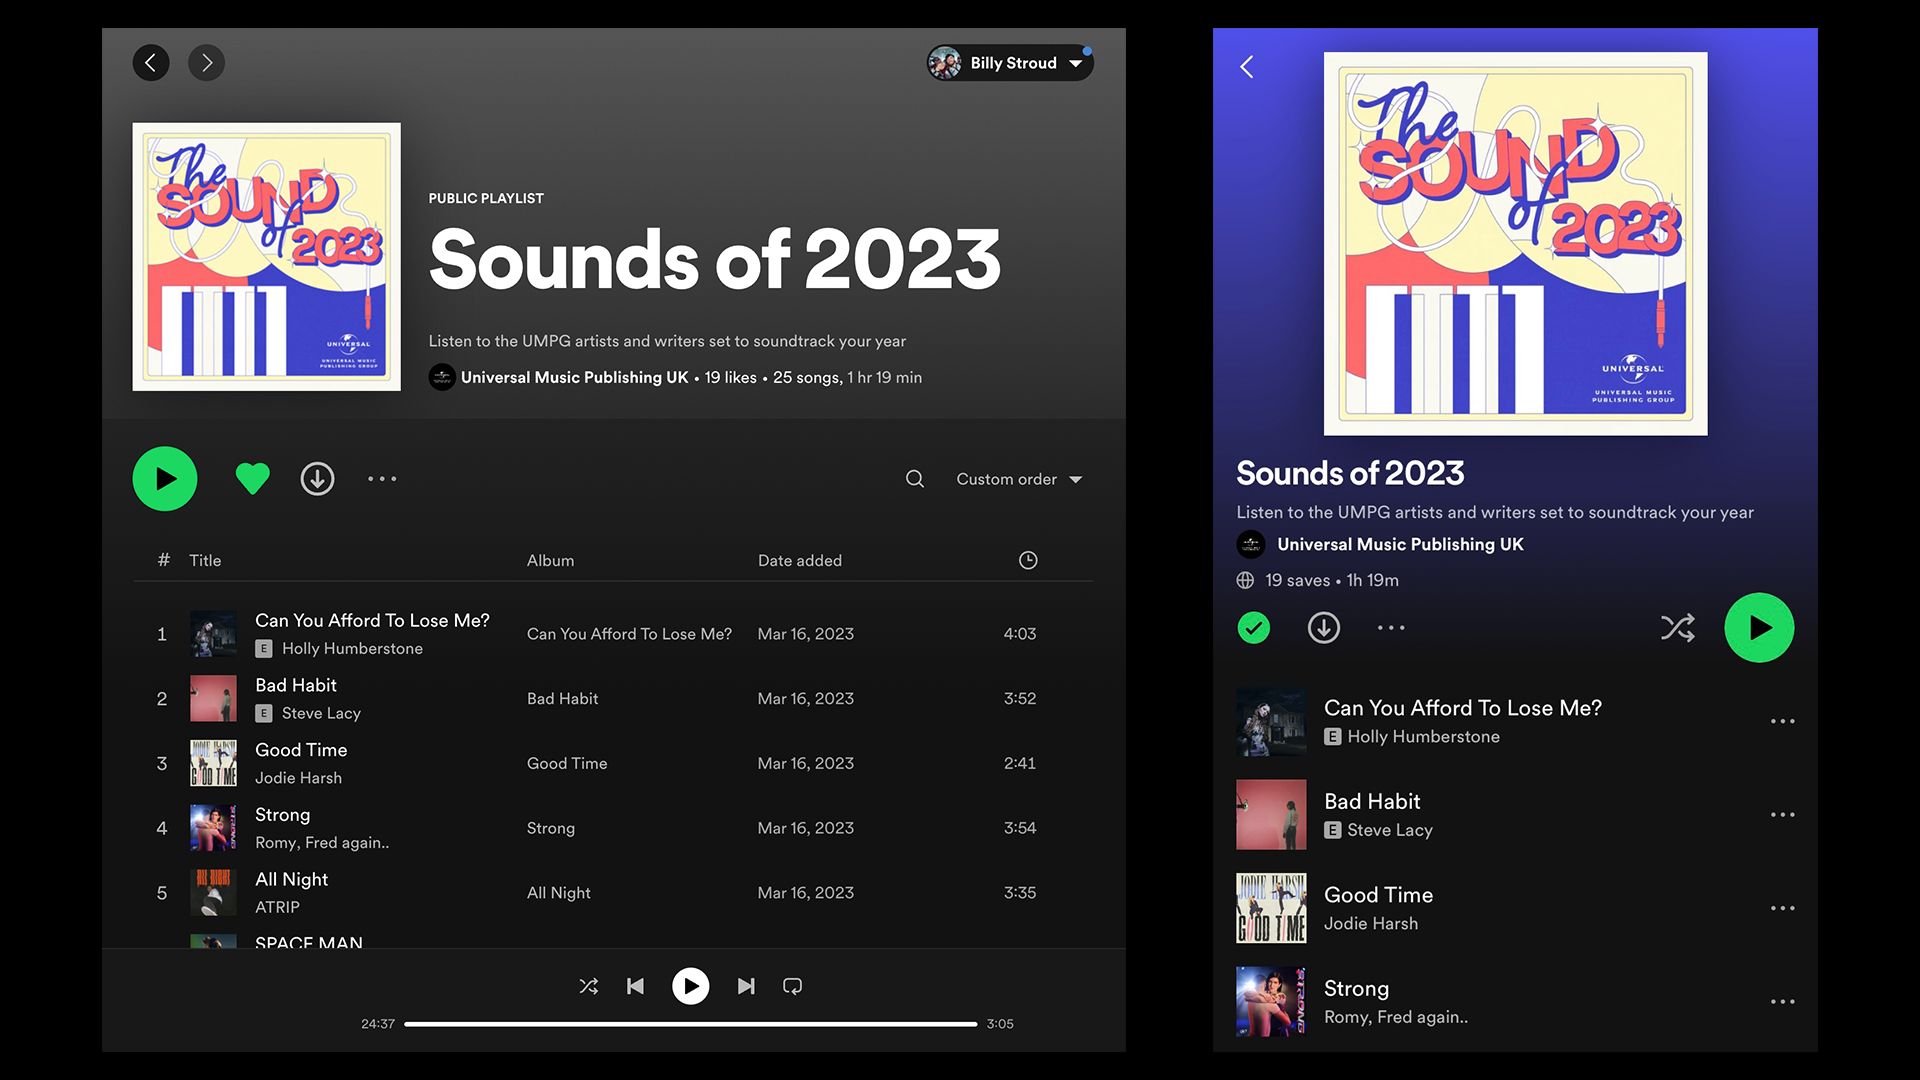Click the playback progress bar
The image size is (1920, 1080).
click(690, 1024)
